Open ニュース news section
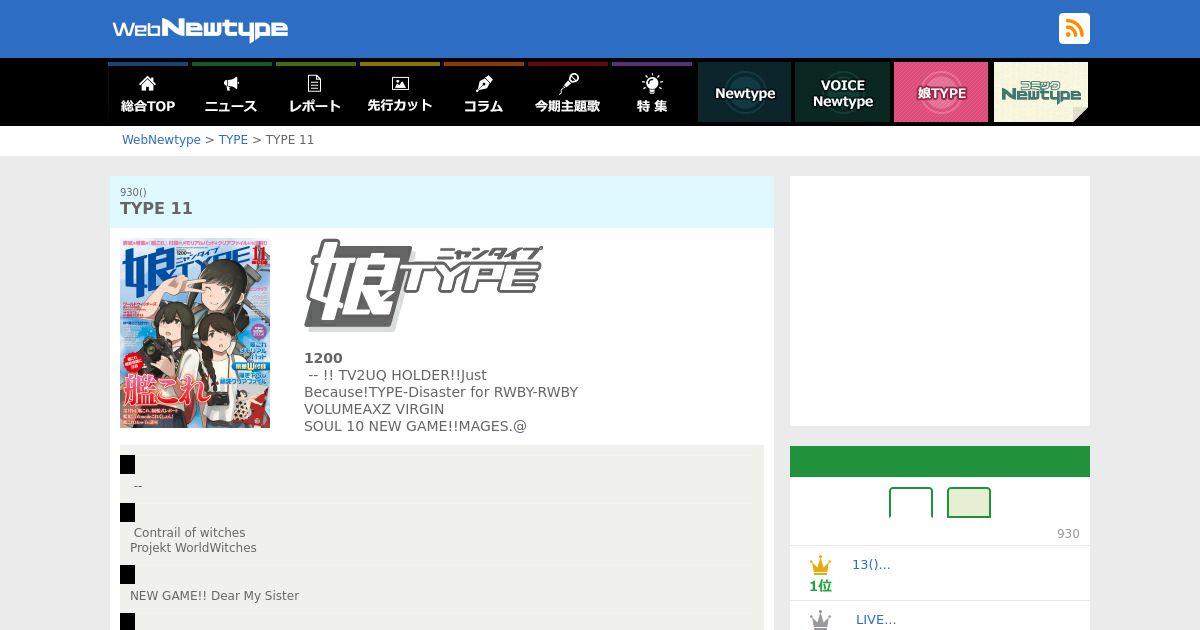1200x630 pixels. (x=231, y=93)
